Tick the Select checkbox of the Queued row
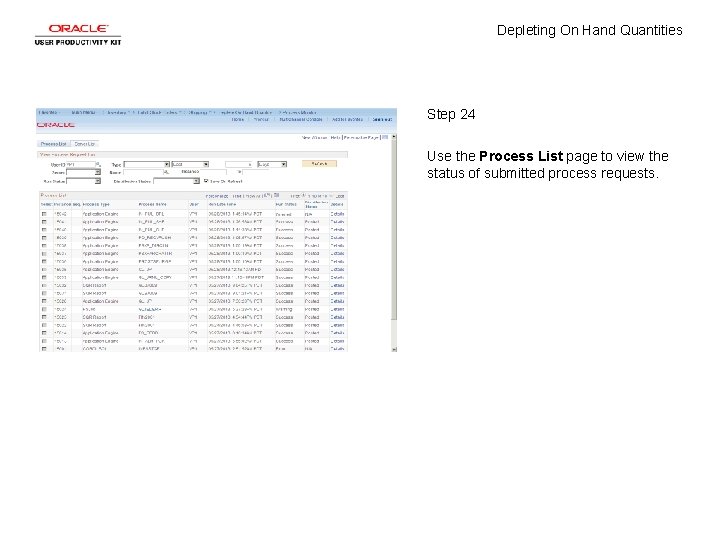 44,214
